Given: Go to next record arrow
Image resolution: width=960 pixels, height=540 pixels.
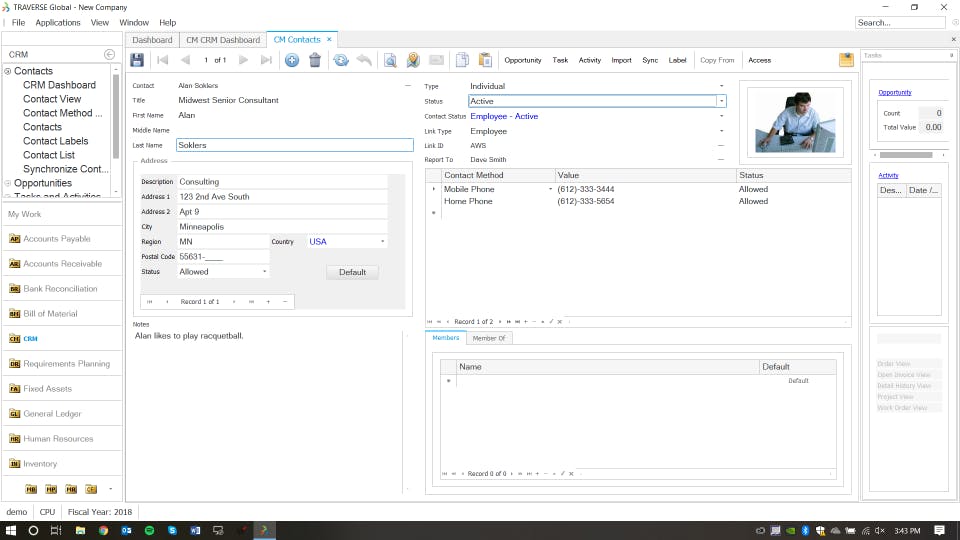Looking at the screenshot, I should 243,60.
